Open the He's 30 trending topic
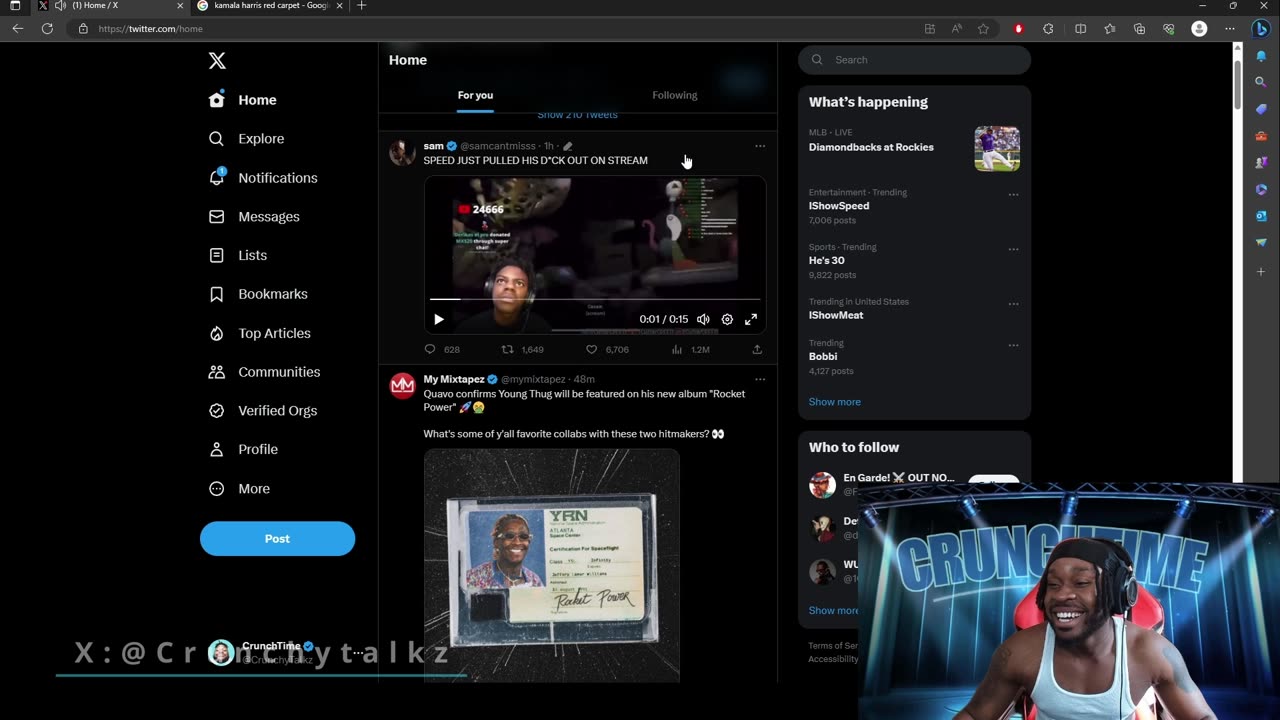 tap(826, 260)
